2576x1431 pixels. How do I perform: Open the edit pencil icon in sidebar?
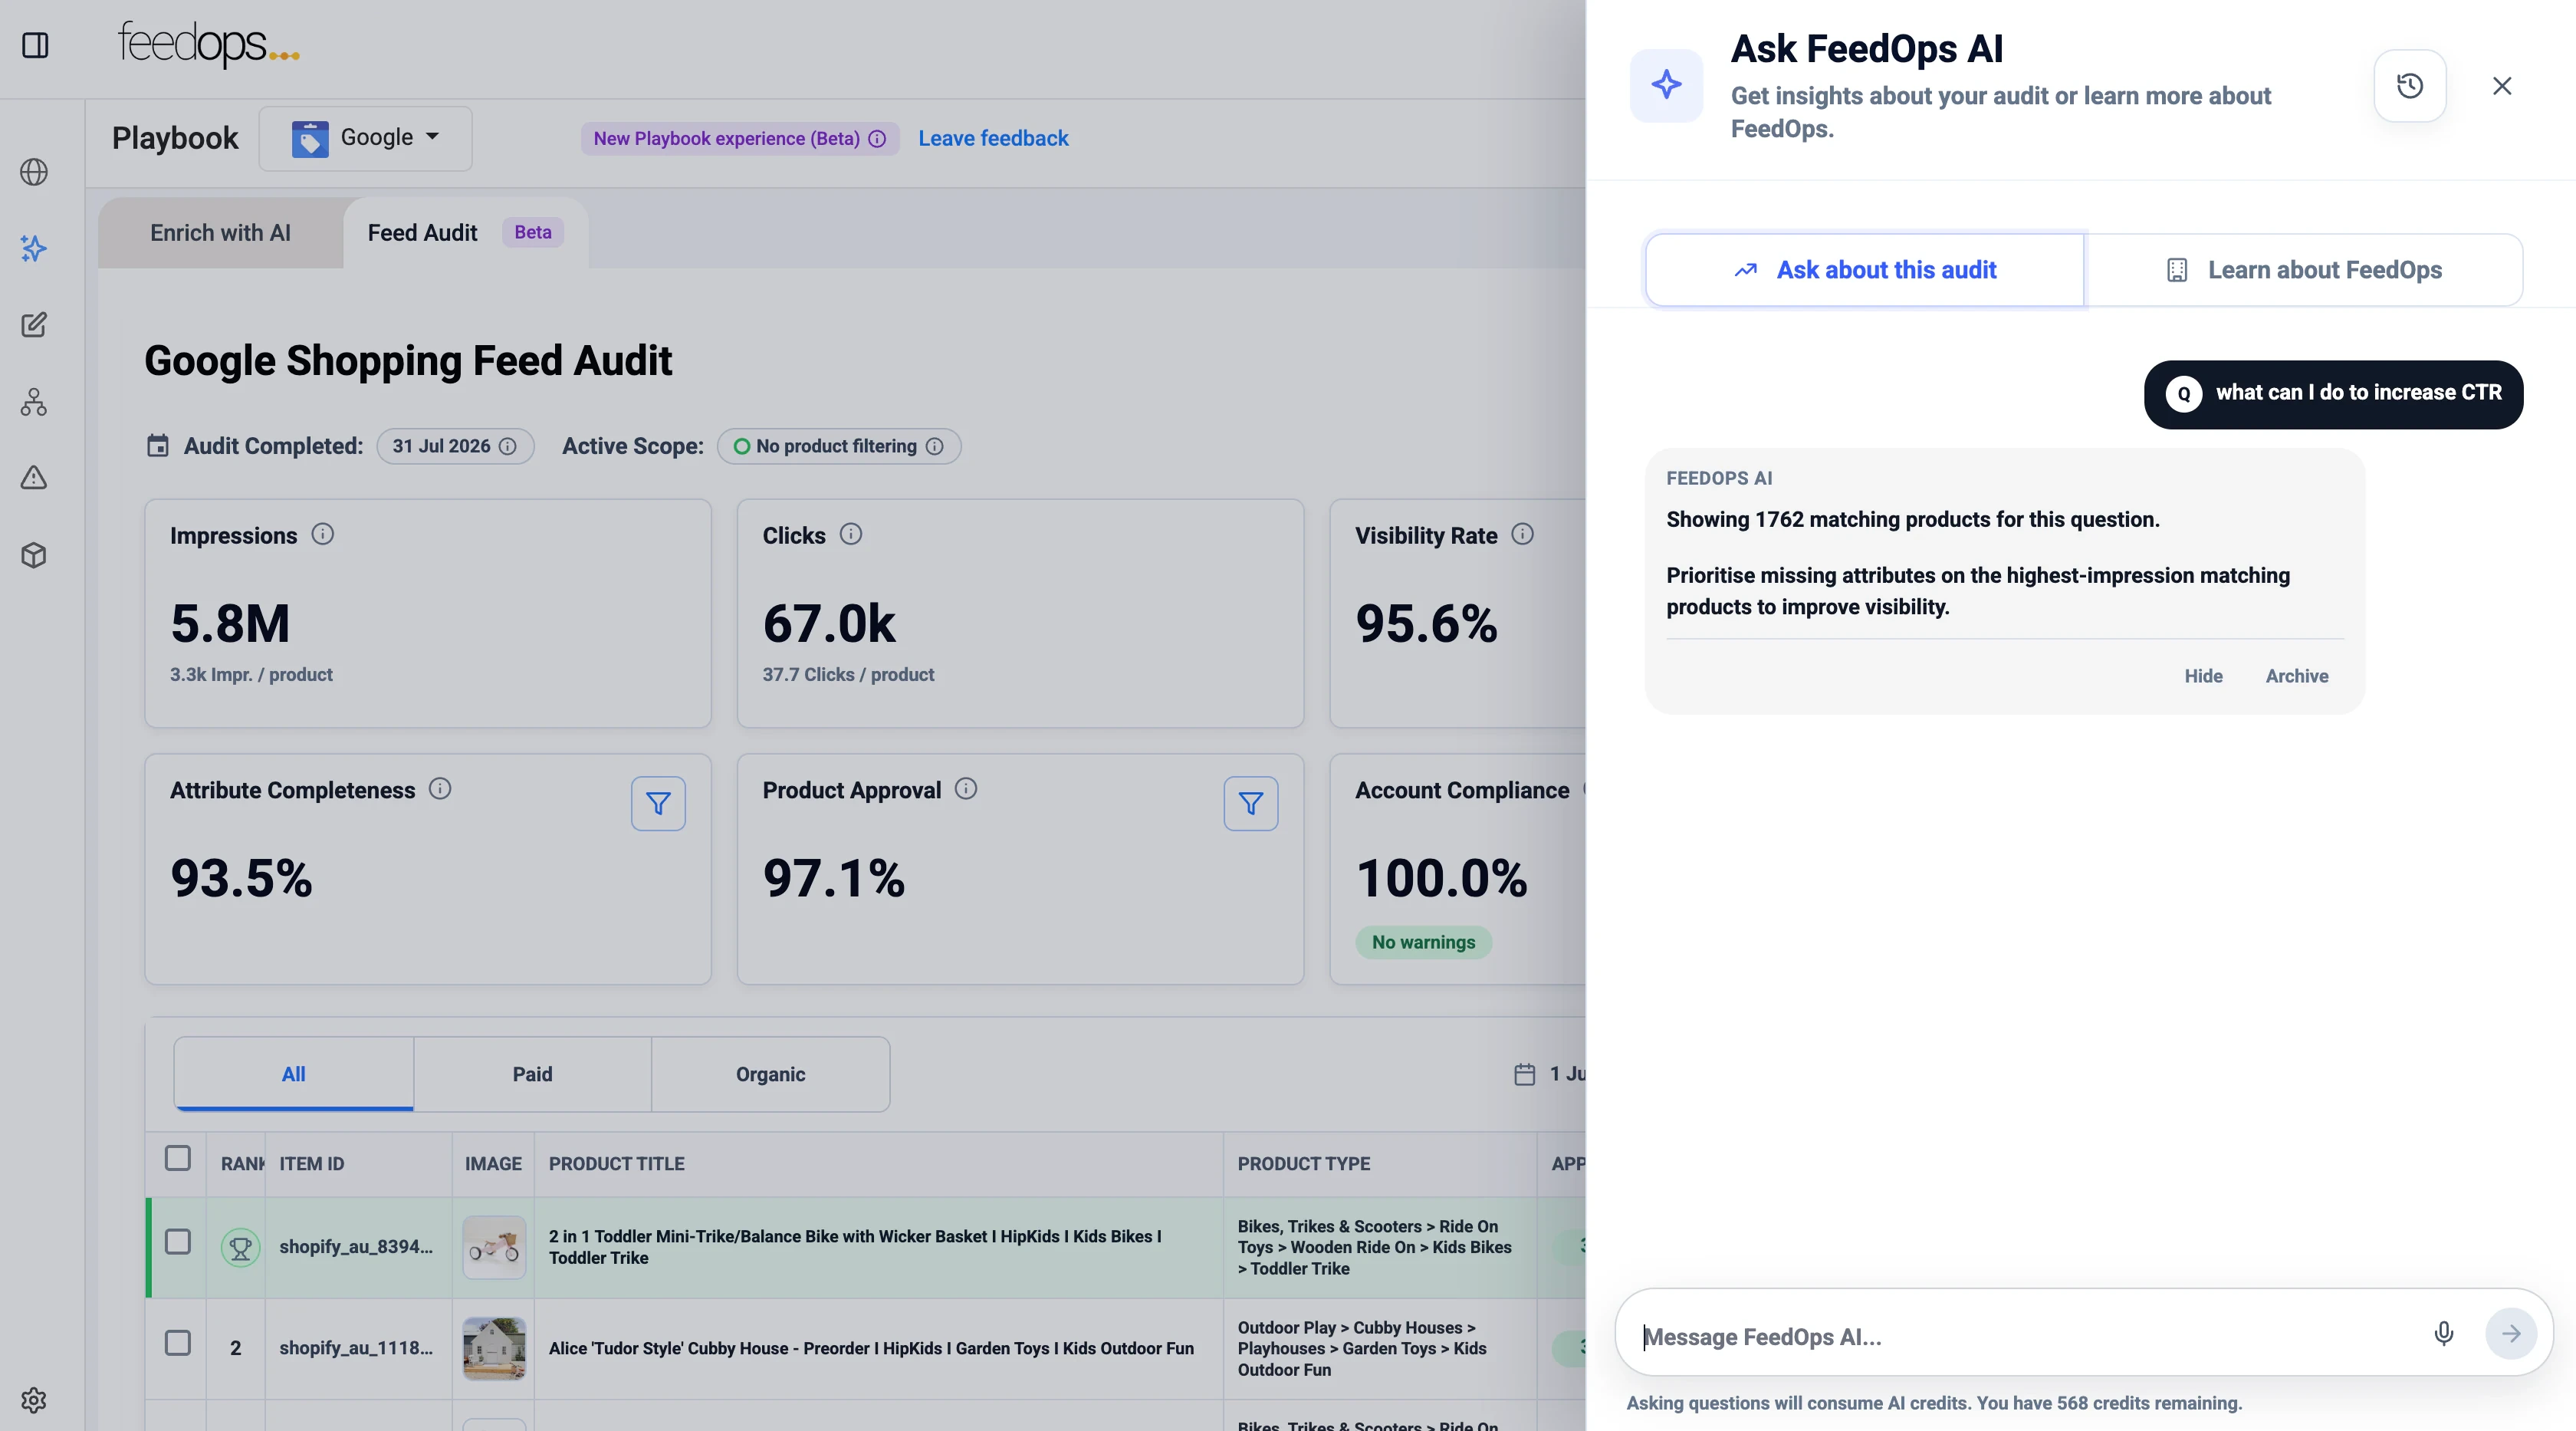pos(34,325)
